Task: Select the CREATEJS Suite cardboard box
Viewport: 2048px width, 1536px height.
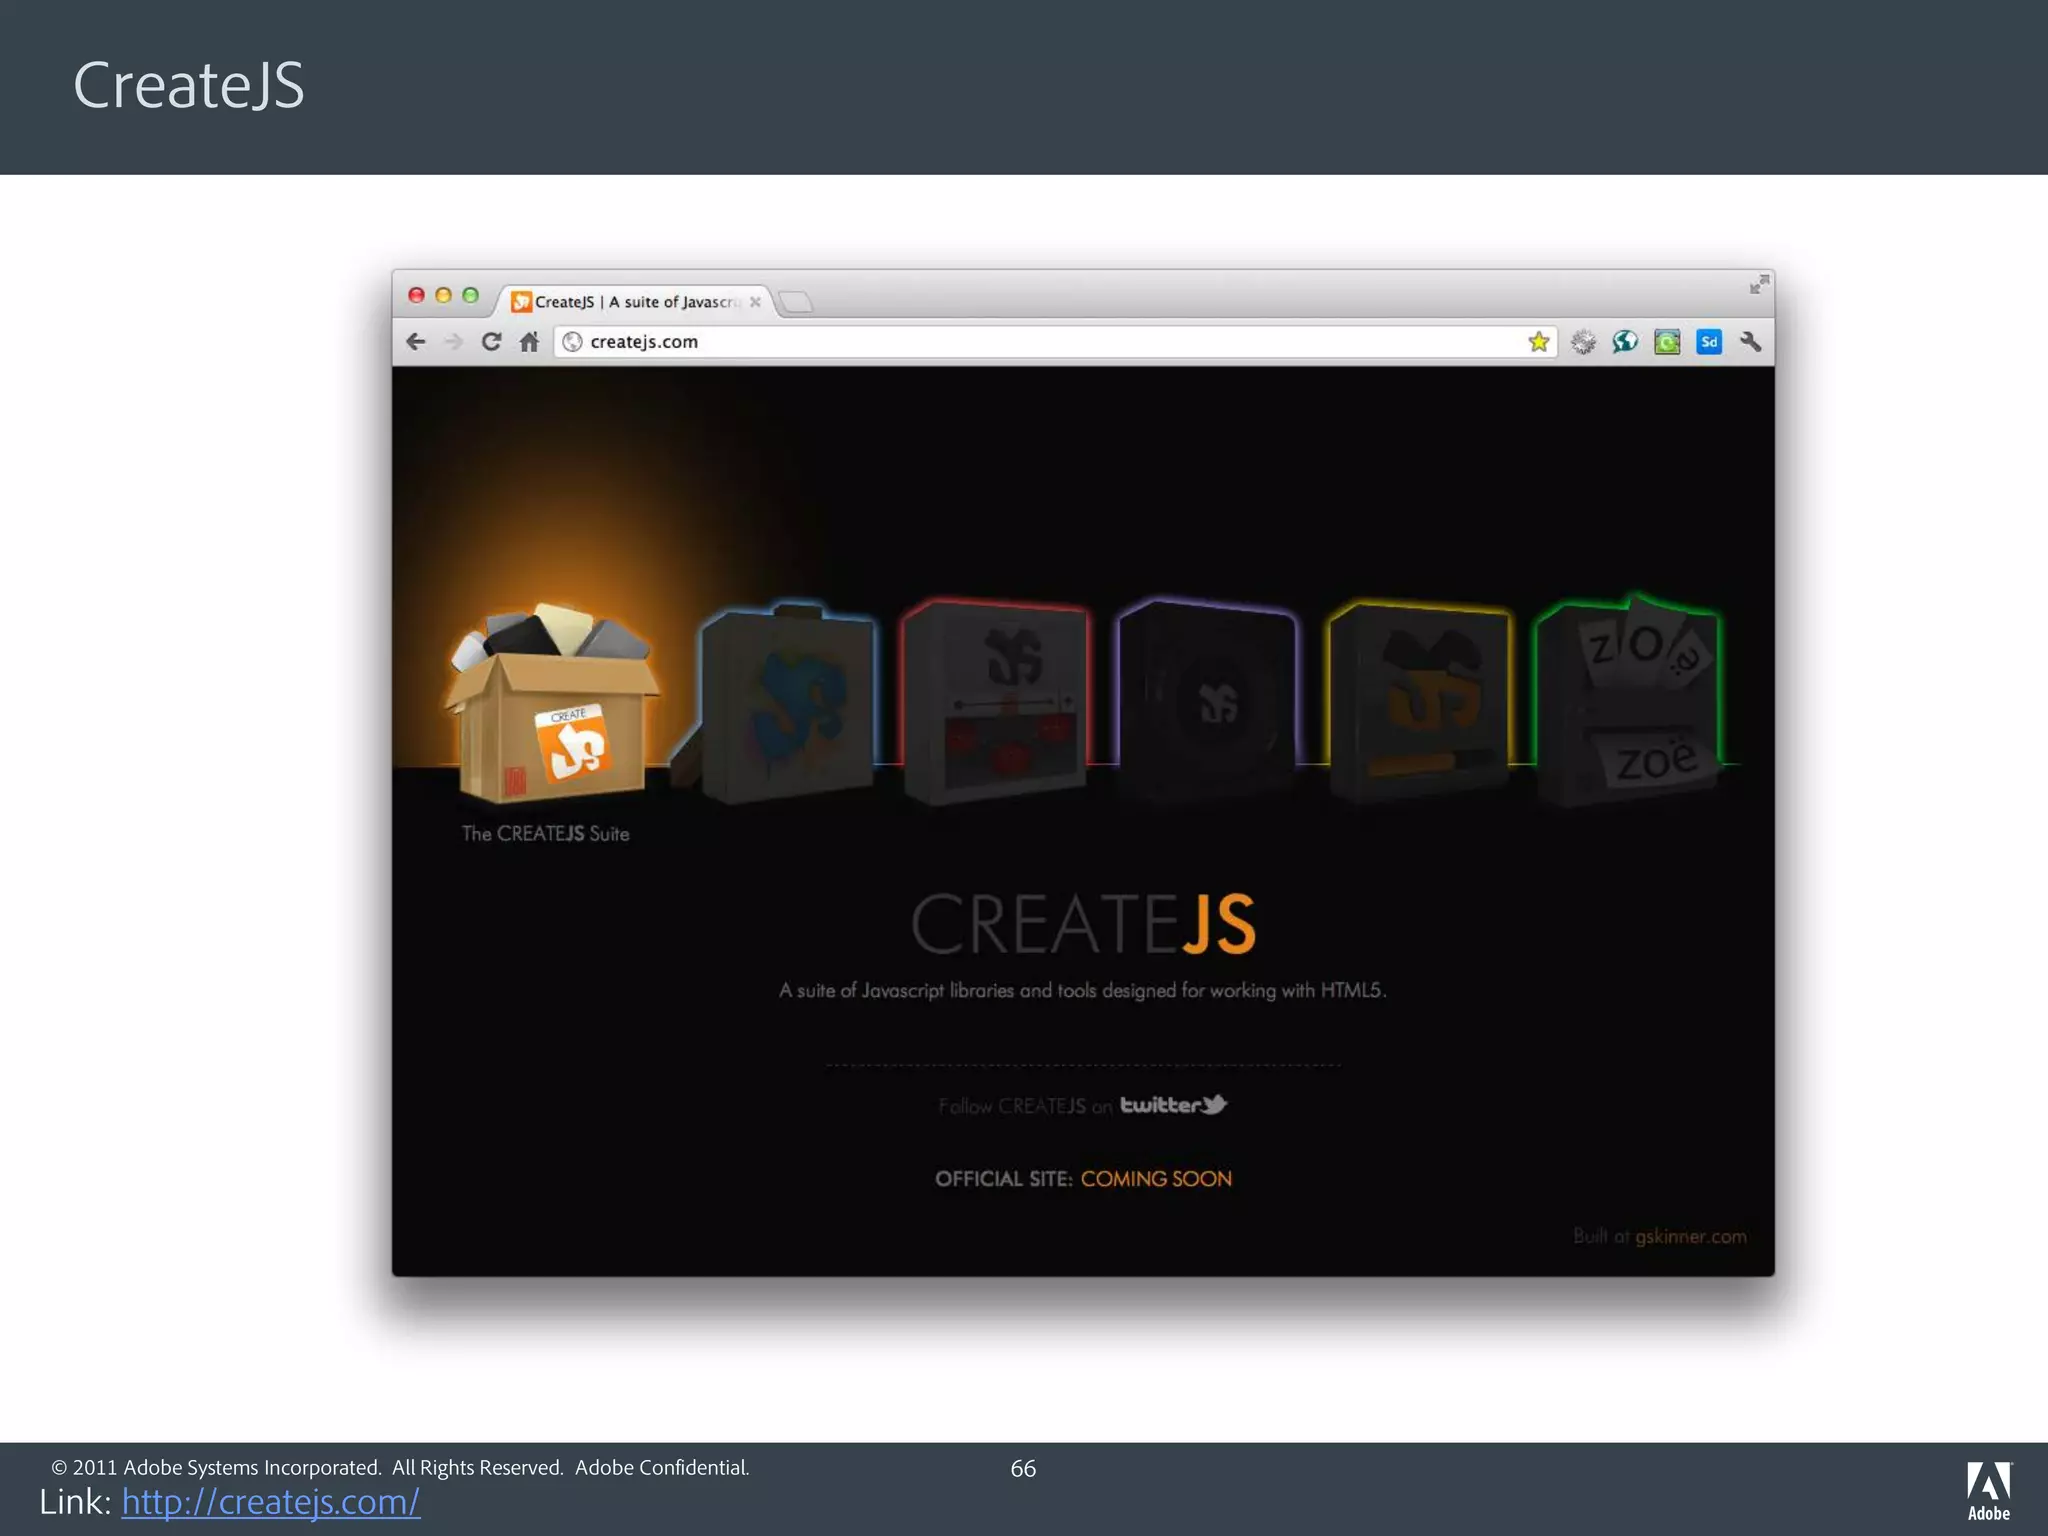Action: click(x=552, y=702)
